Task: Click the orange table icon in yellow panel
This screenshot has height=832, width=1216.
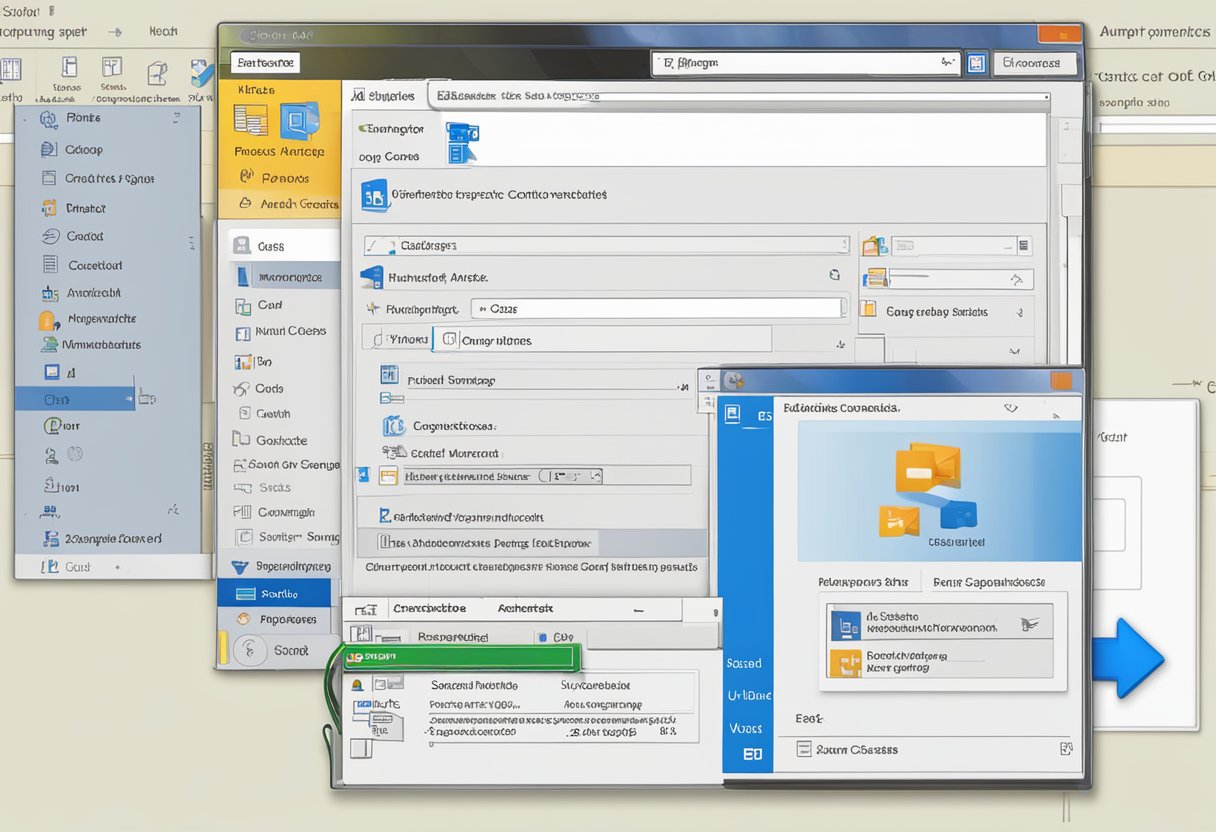Action: (250, 119)
